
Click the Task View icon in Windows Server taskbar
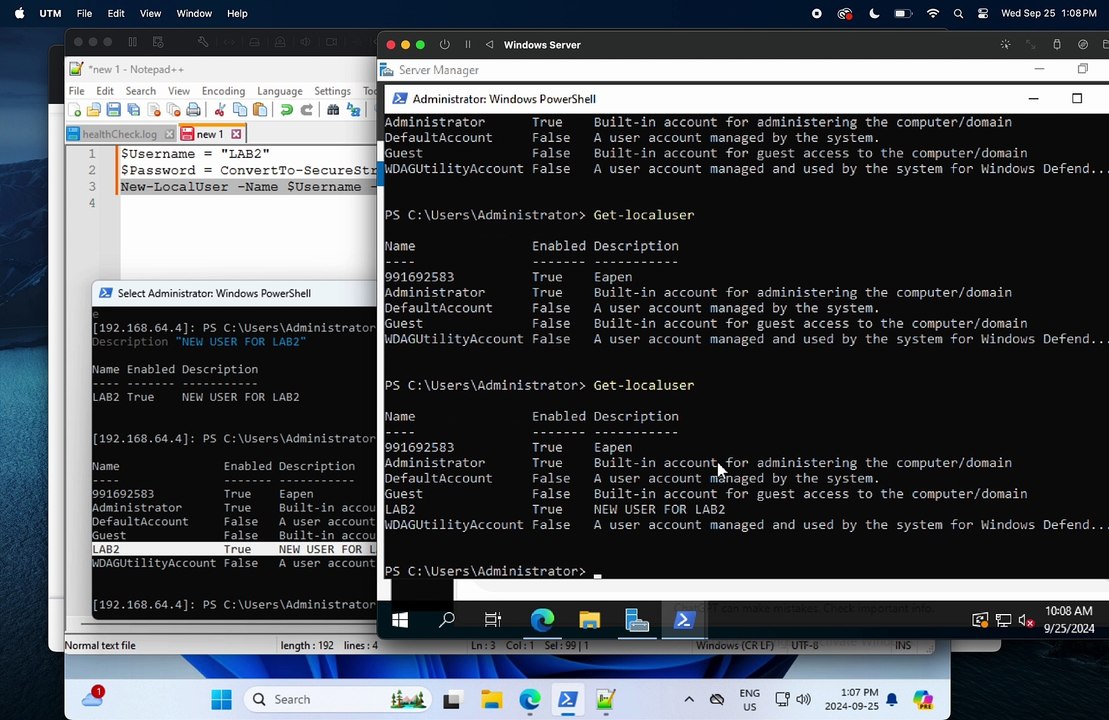tap(493, 620)
